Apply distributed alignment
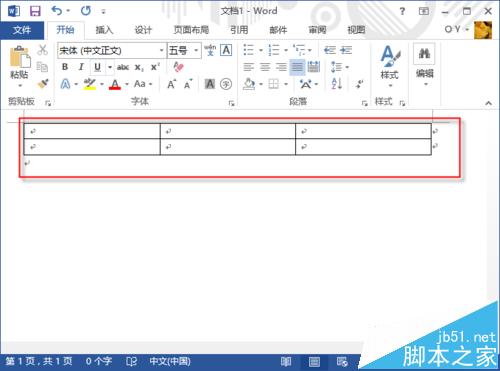 [313, 67]
